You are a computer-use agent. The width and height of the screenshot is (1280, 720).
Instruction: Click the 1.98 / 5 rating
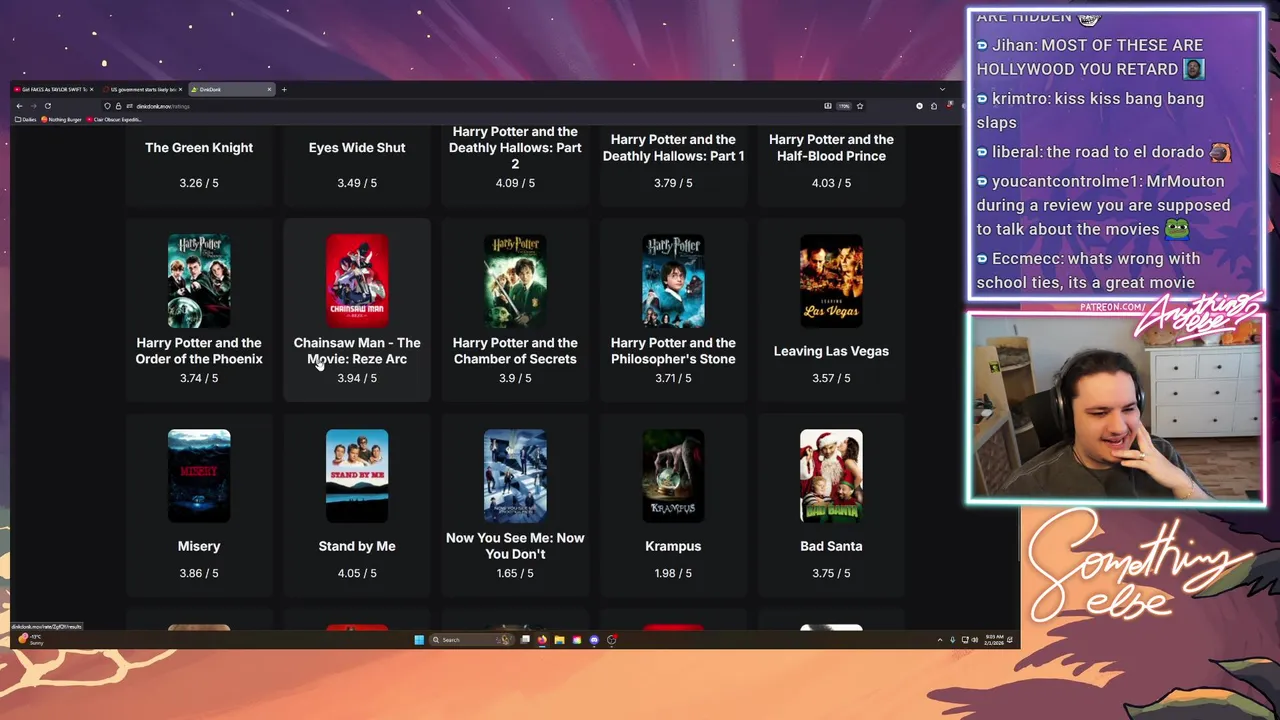point(673,573)
